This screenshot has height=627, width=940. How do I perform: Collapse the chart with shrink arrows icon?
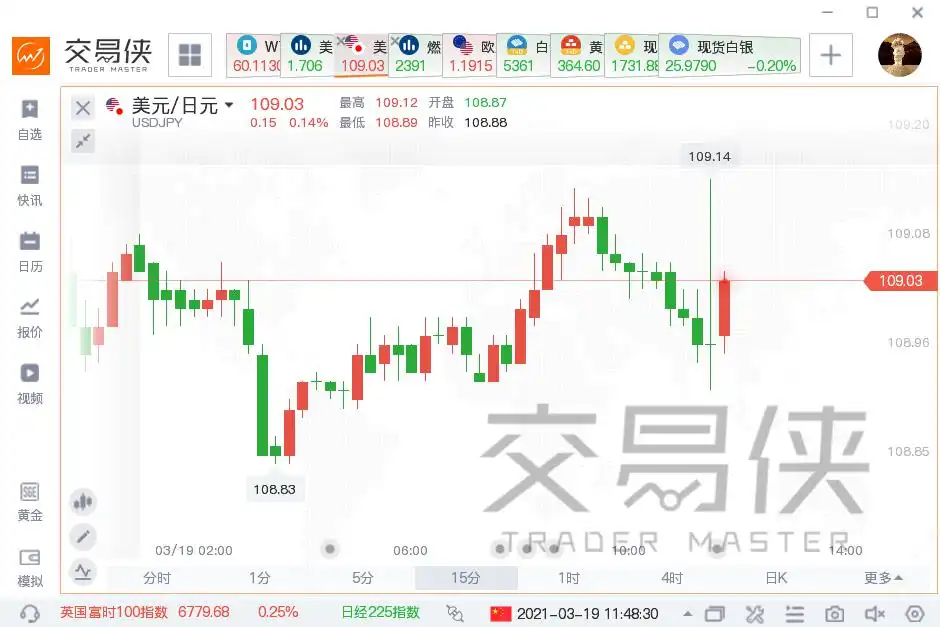(x=83, y=141)
